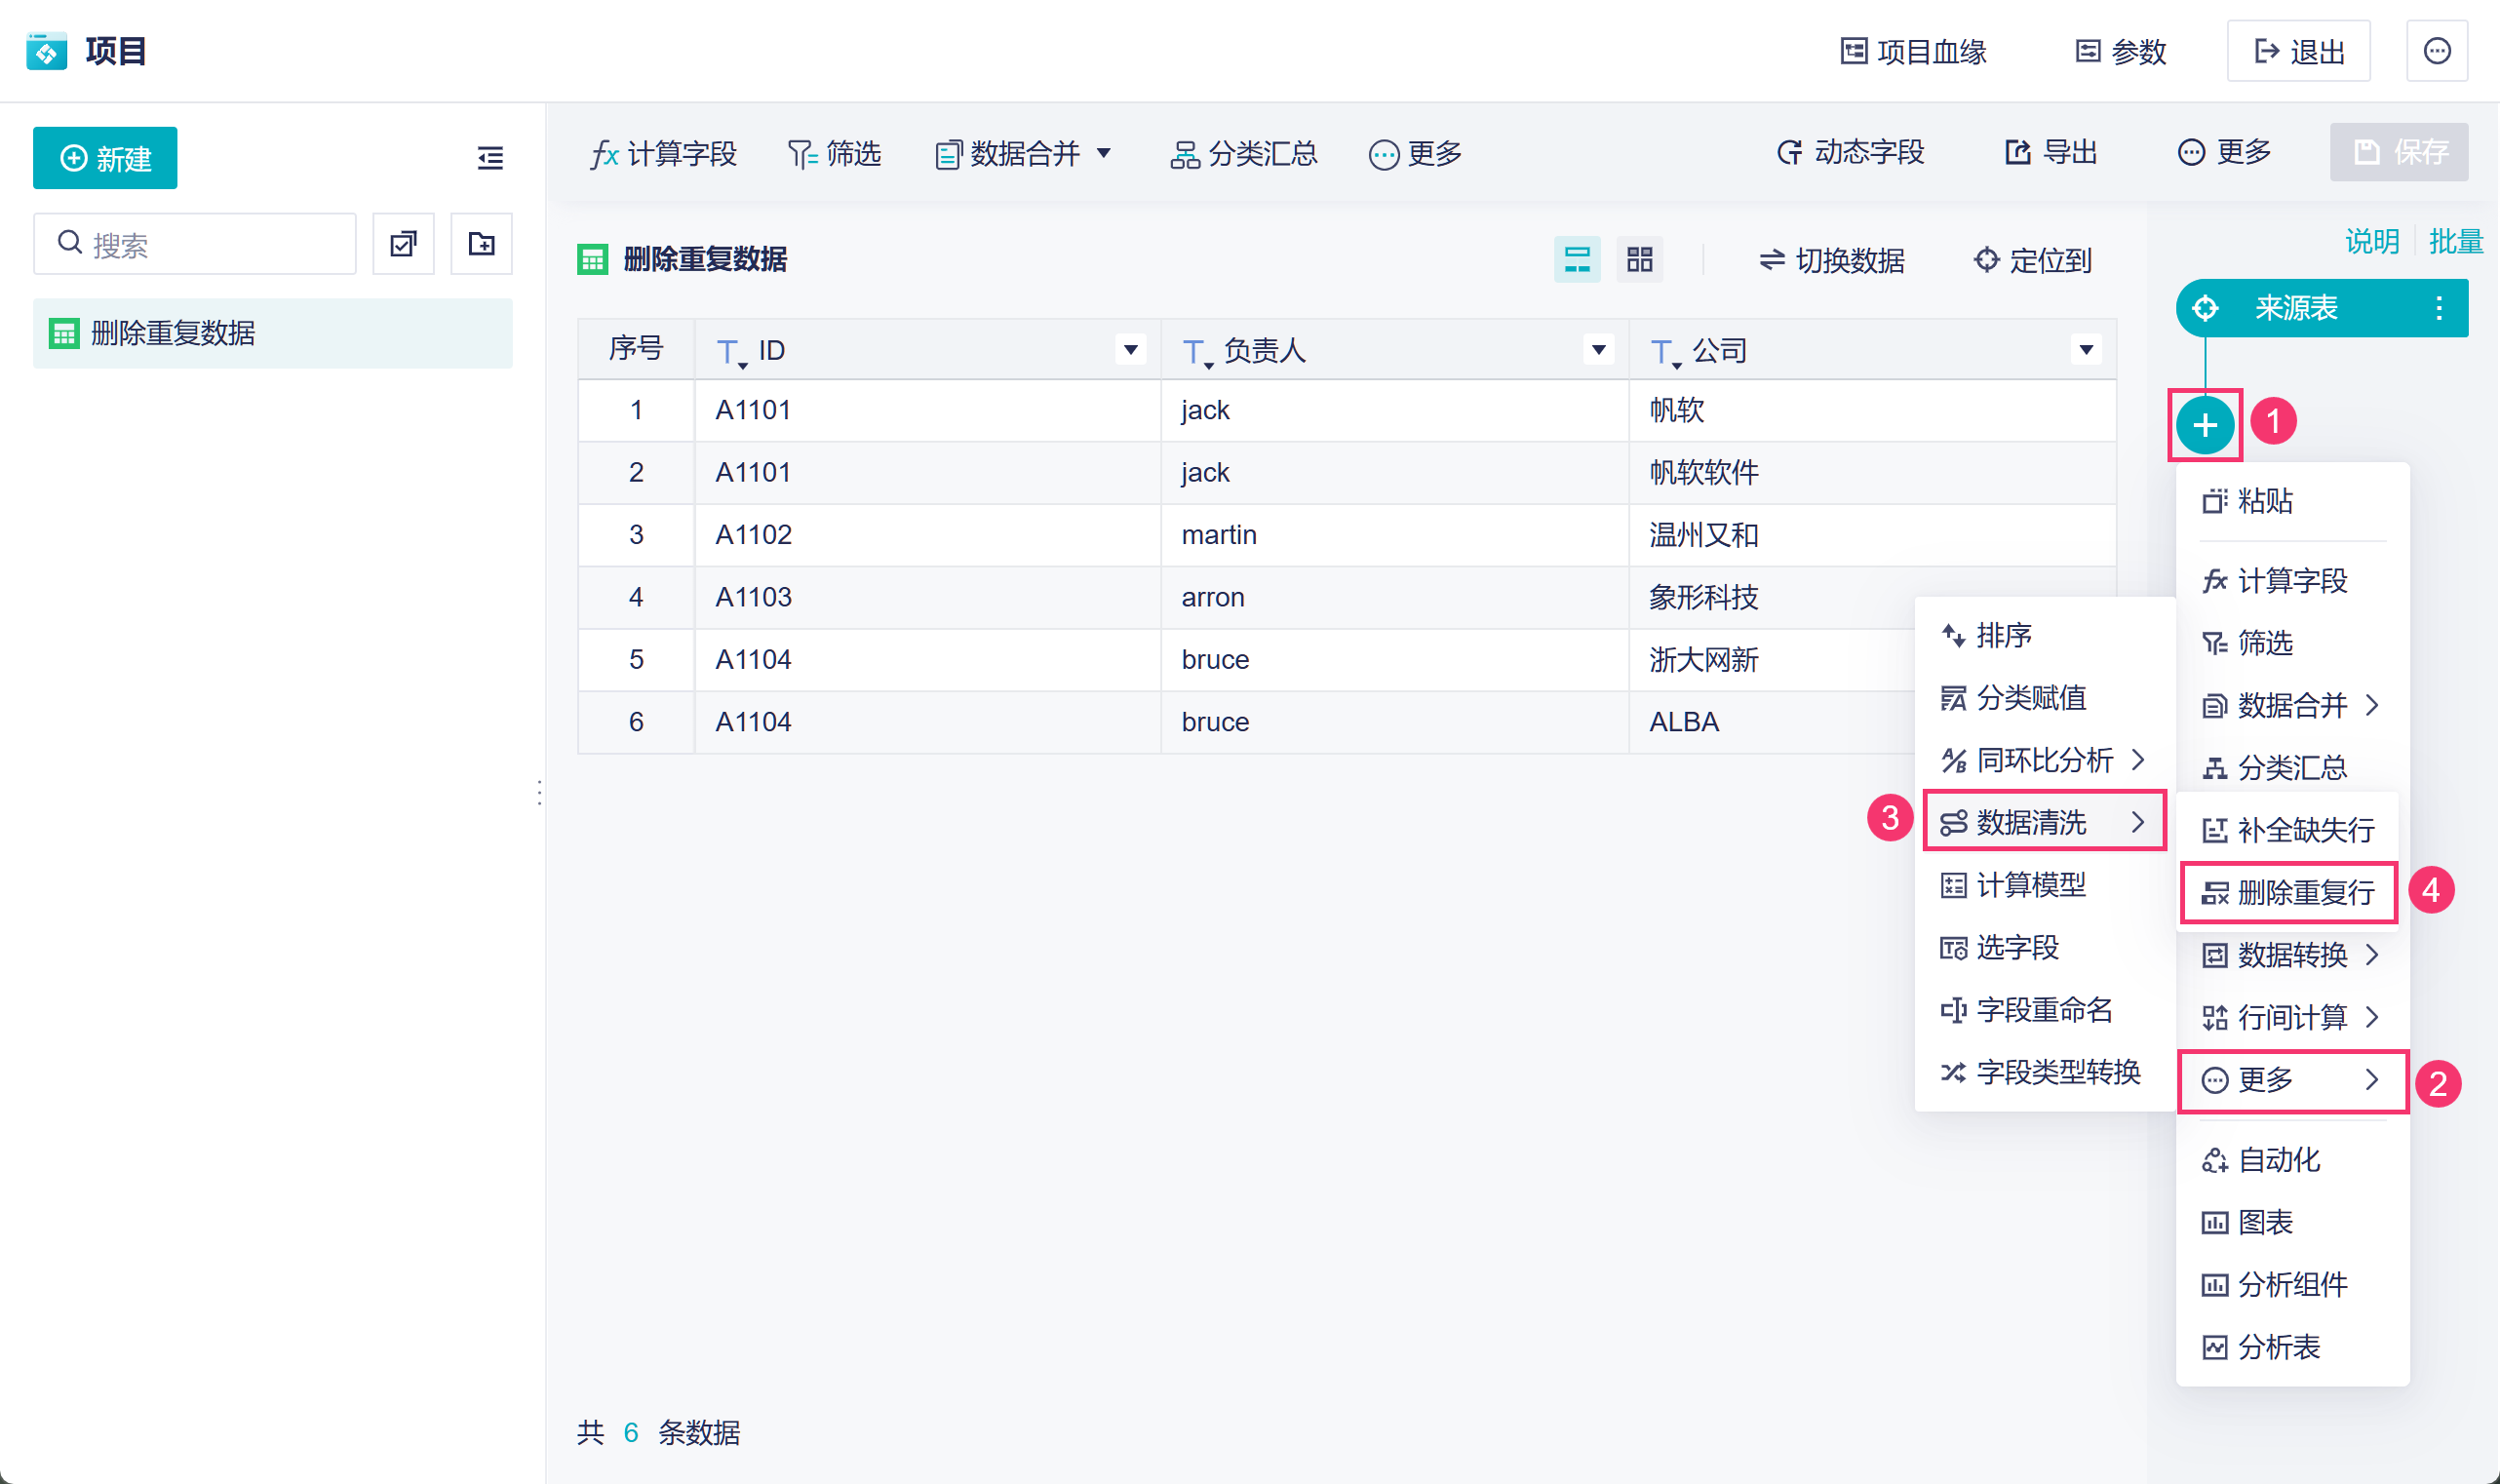Click the 新建 button

pos(105,158)
